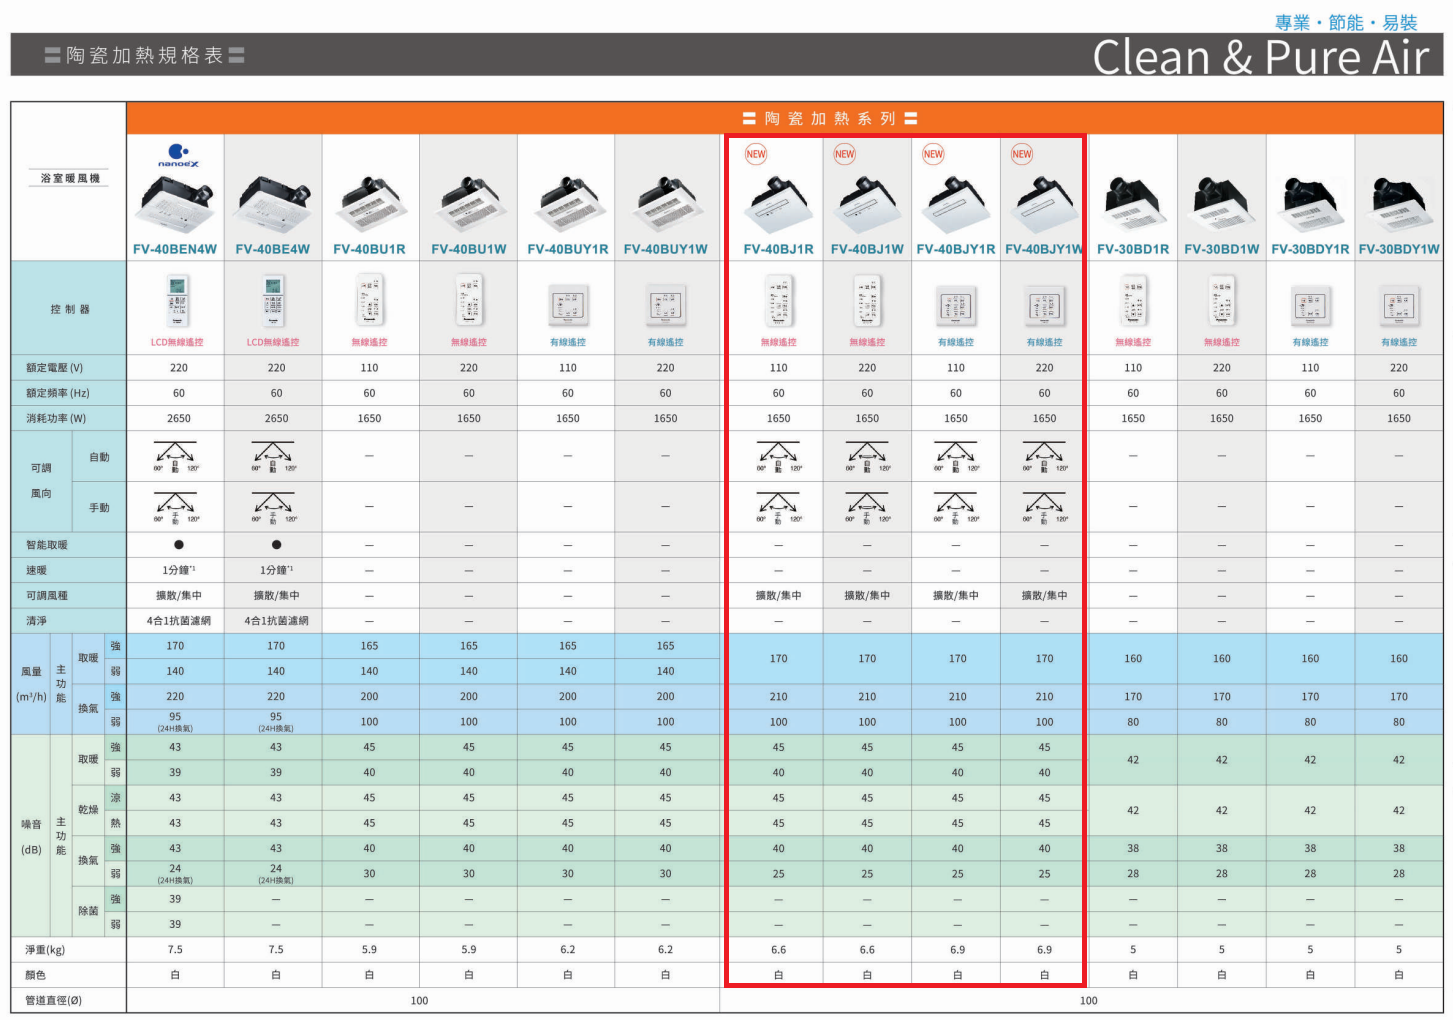The width and height of the screenshot is (1453, 1020).
Task: Select the 額定電壓 (V) row label
Action: 55,368
